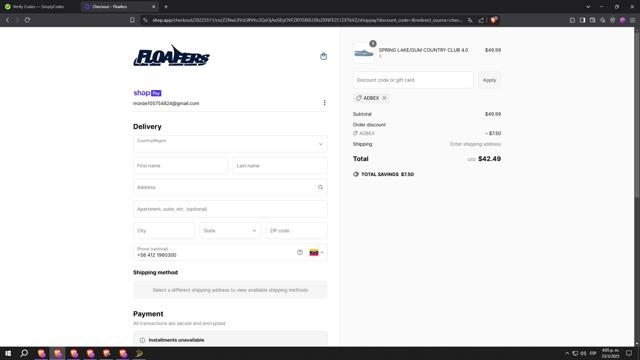The width and height of the screenshot is (640, 360).
Task: Open a new browser tab
Action: 166,7
